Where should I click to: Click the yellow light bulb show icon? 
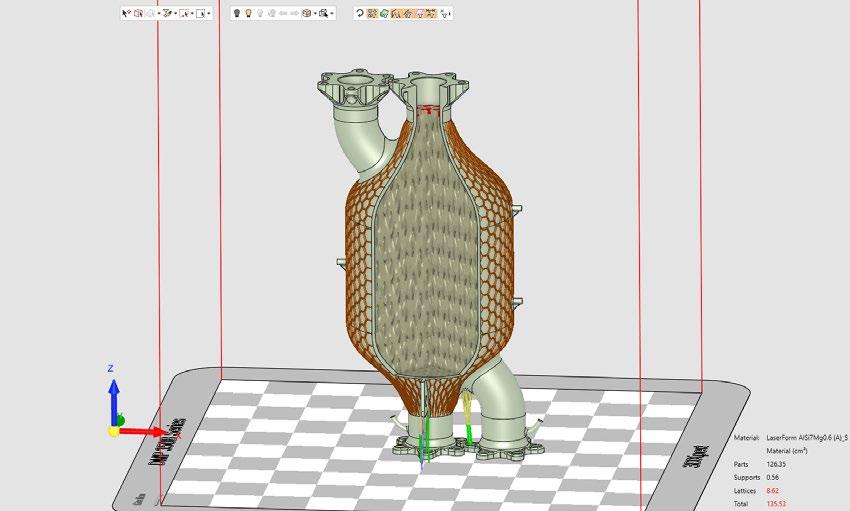point(248,13)
